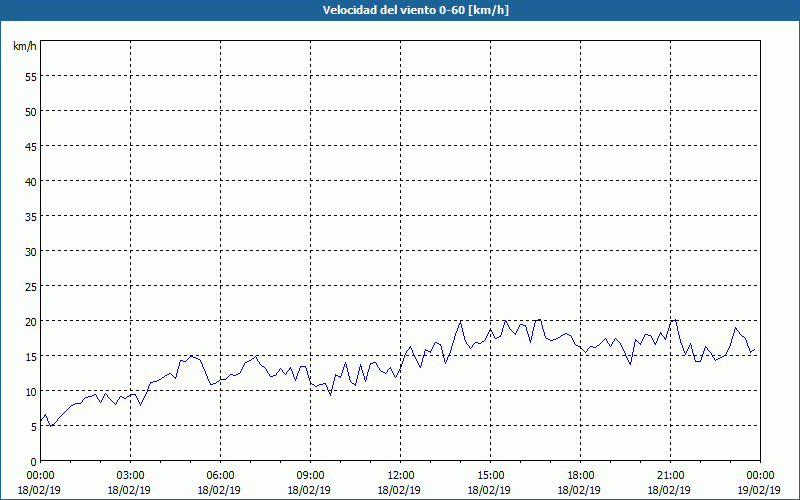The height and width of the screenshot is (500, 800).
Task: Click the x-axis time label '15:00'
Action: pos(490,476)
